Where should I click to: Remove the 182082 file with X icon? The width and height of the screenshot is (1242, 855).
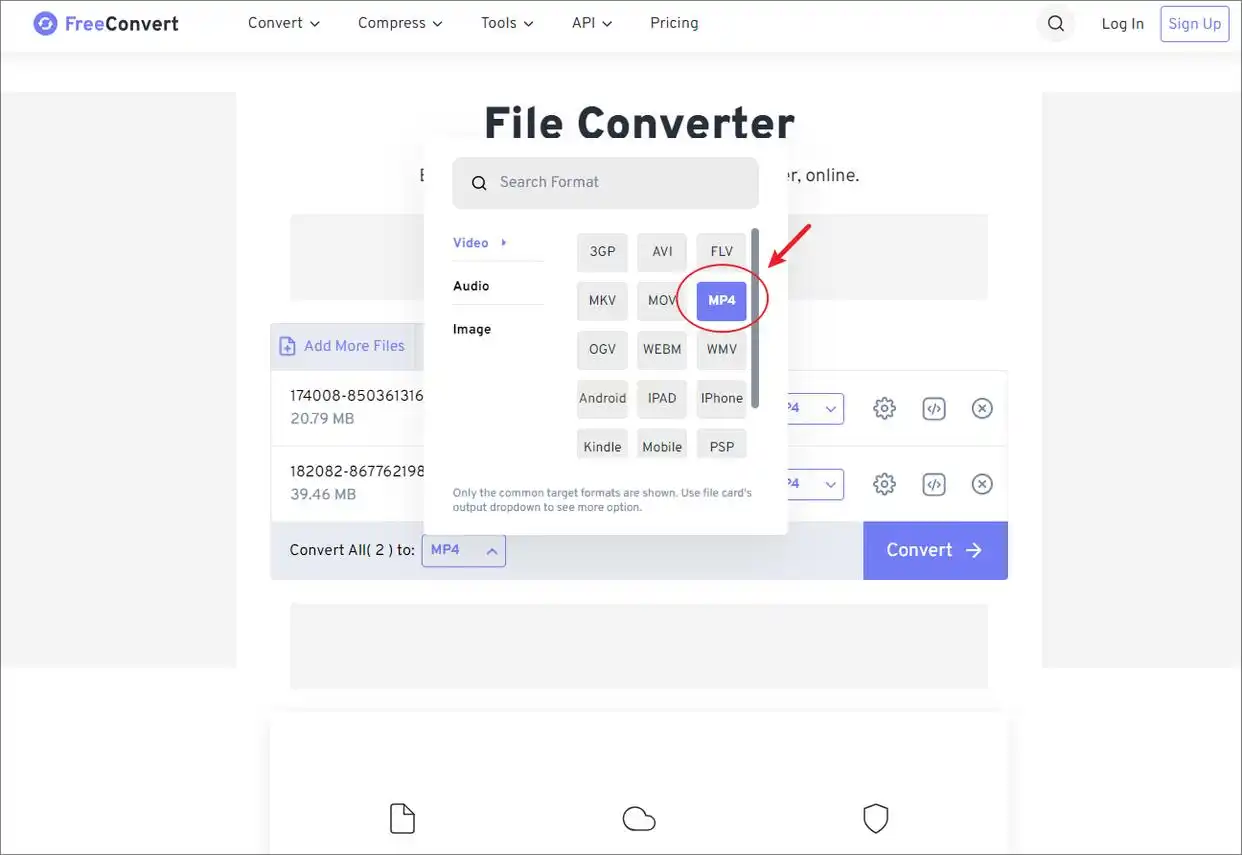point(982,484)
